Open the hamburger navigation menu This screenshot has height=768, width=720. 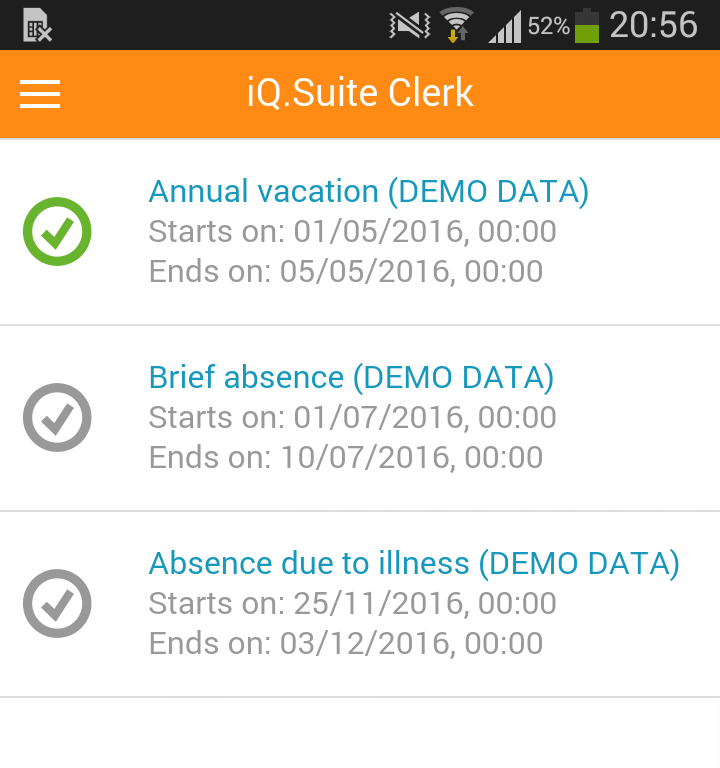point(40,94)
